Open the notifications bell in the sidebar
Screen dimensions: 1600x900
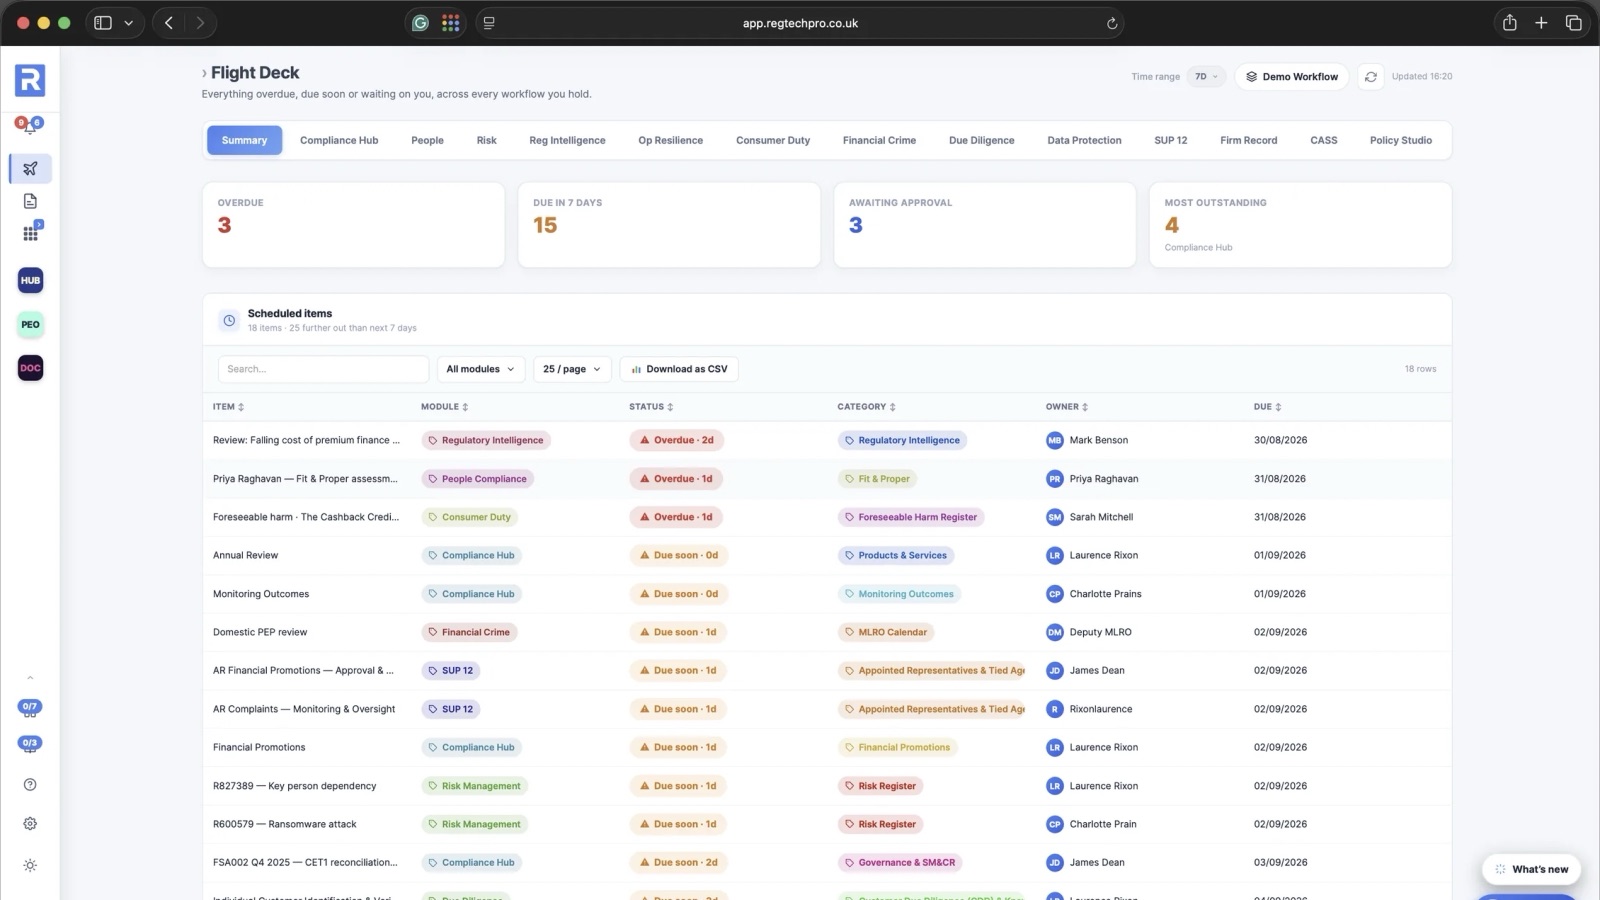click(x=29, y=125)
